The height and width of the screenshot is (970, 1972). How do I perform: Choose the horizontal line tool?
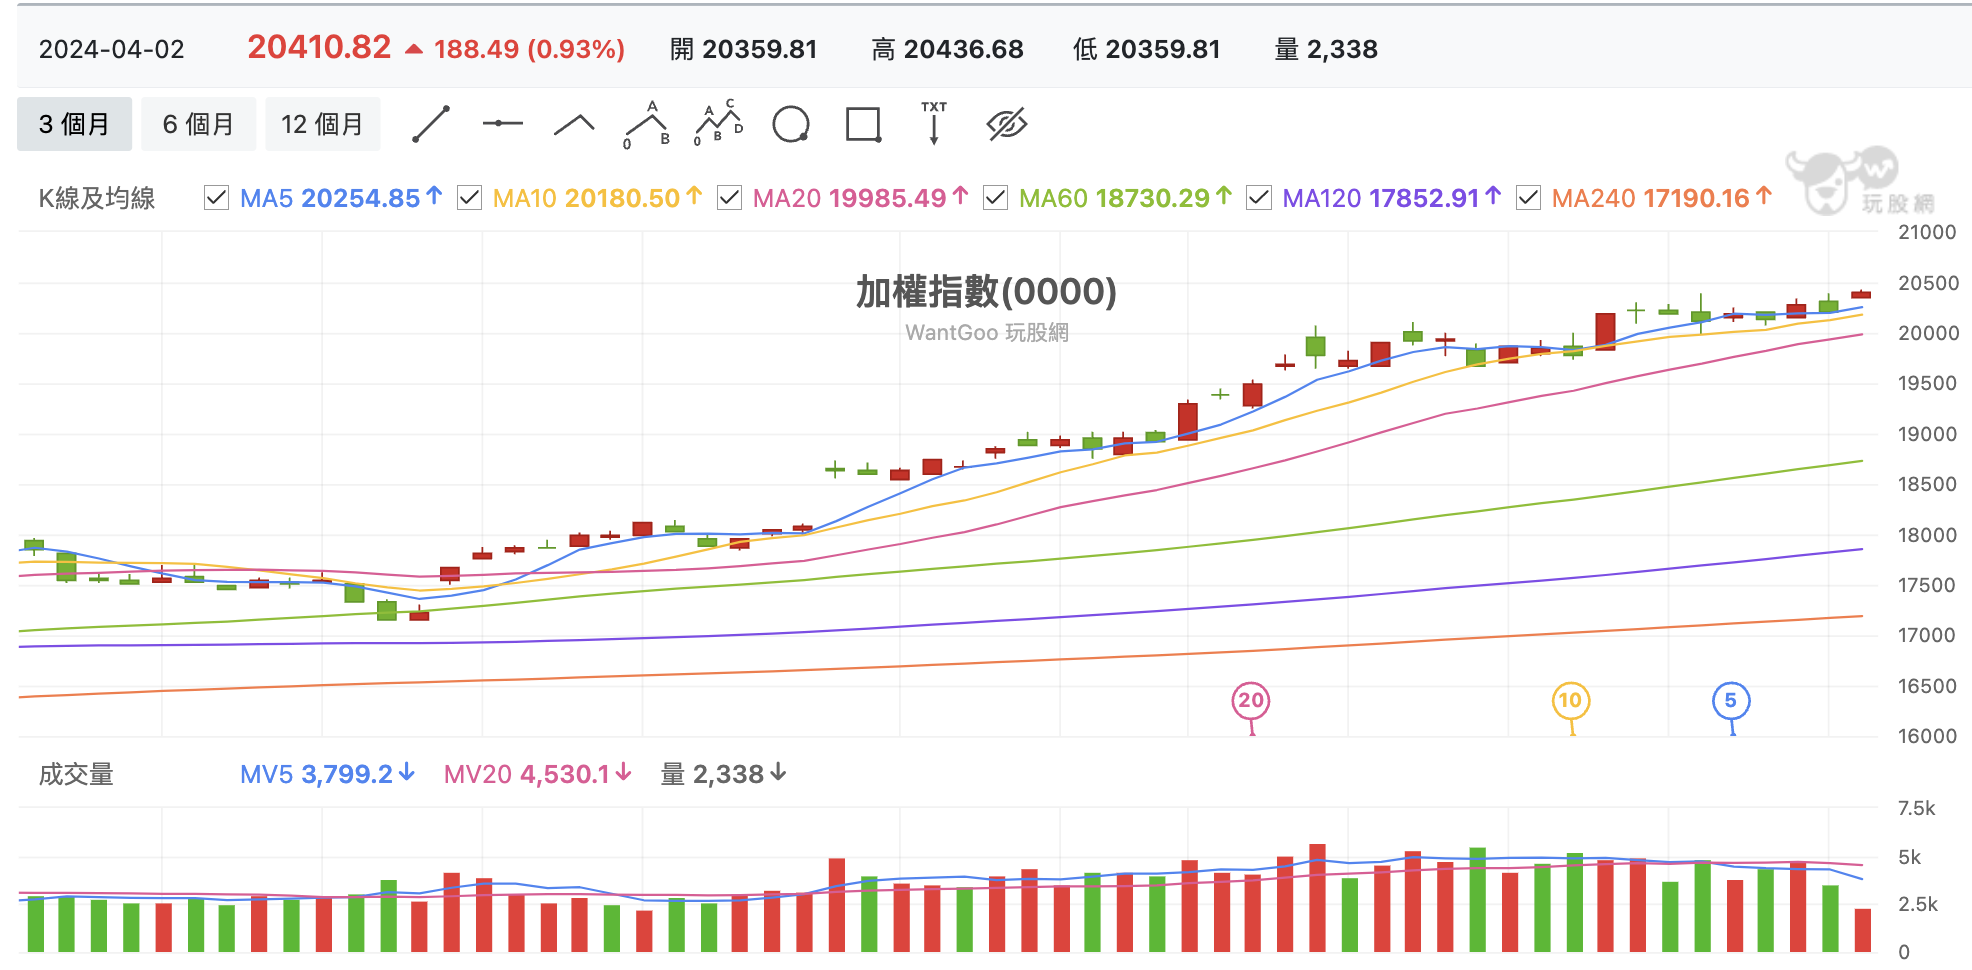pyautogui.click(x=503, y=124)
